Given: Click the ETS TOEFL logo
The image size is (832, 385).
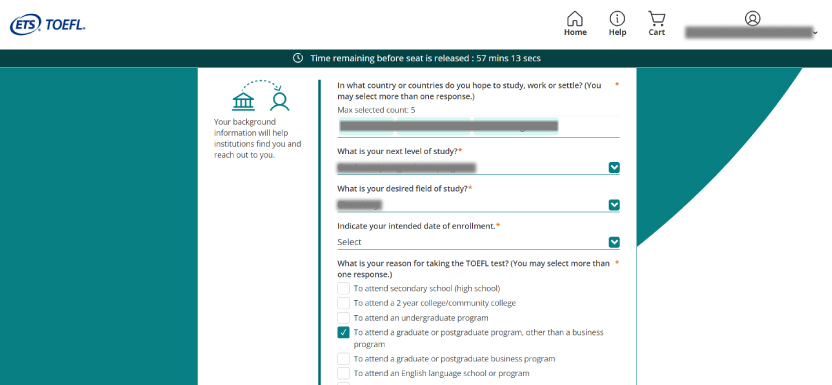Looking at the screenshot, I should point(48,24).
